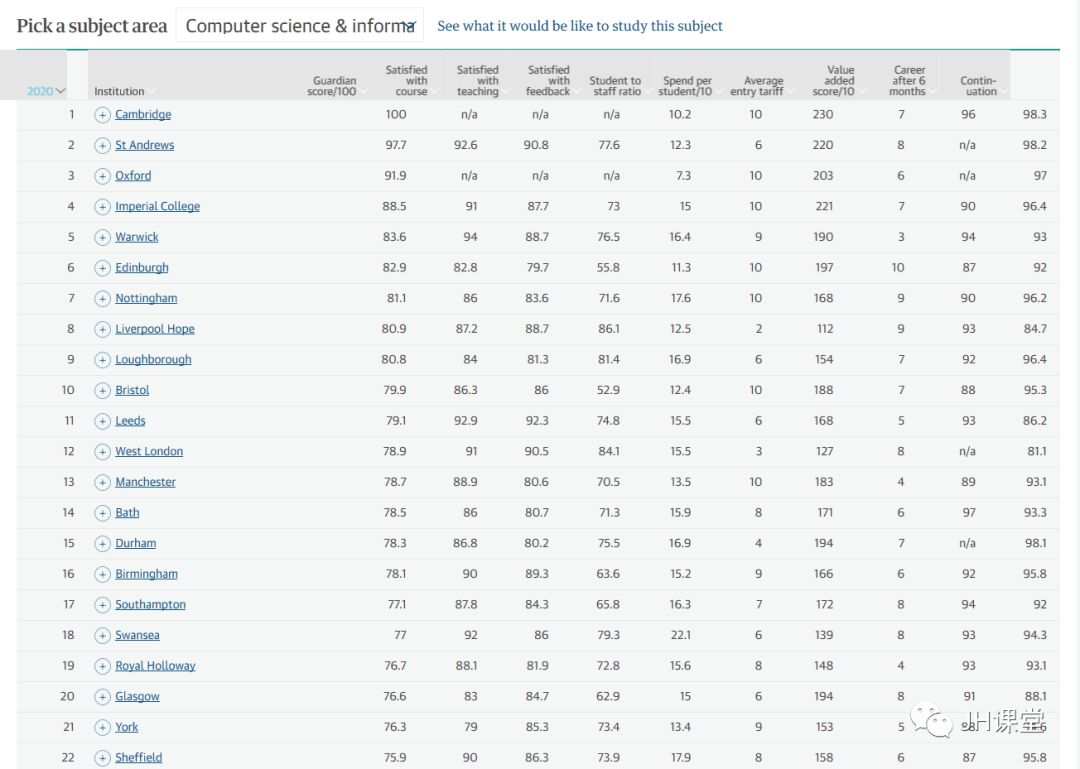Sort by the Continuation column header
This screenshot has height=769, width=1080.
pos(979,86)
